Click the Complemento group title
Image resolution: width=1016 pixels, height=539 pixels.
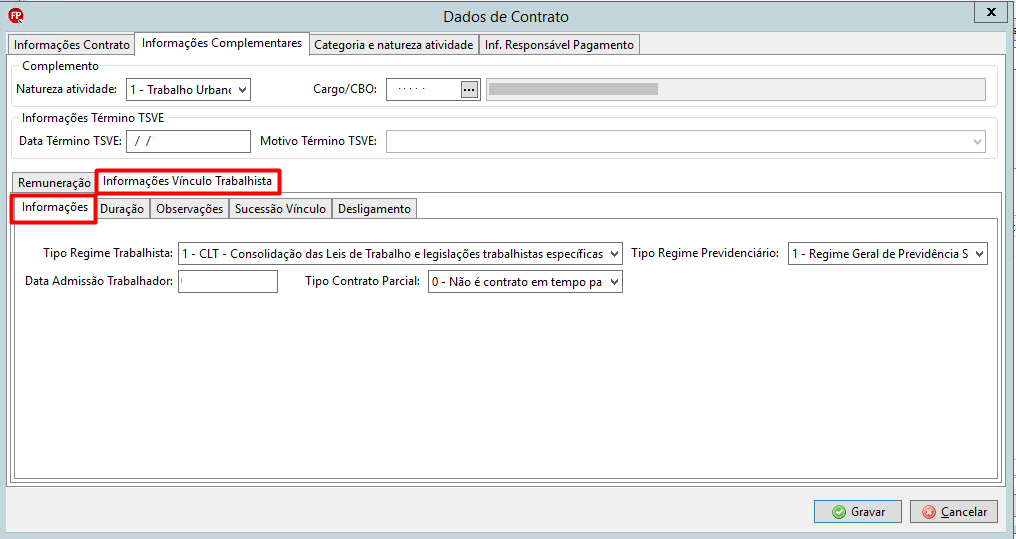click(60, 66)
